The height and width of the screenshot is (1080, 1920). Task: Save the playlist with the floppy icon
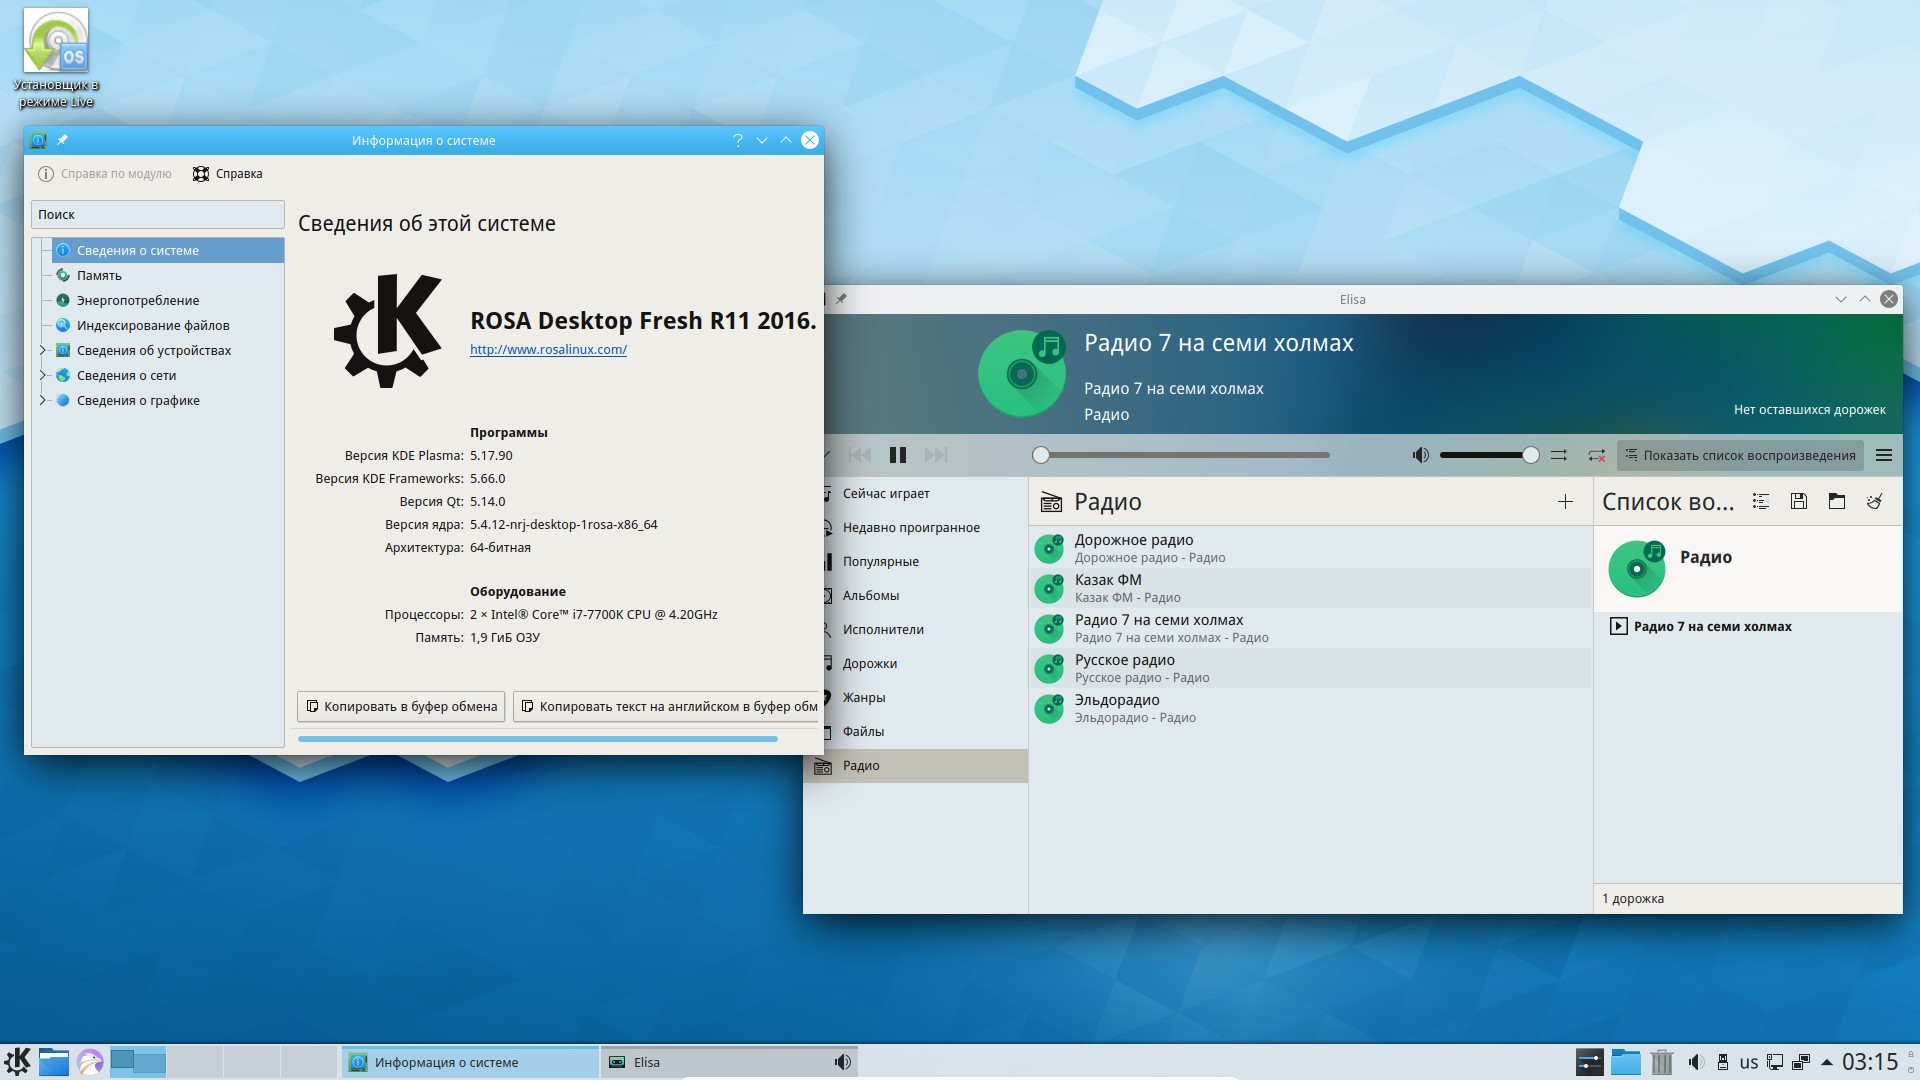pos(1799,502)
